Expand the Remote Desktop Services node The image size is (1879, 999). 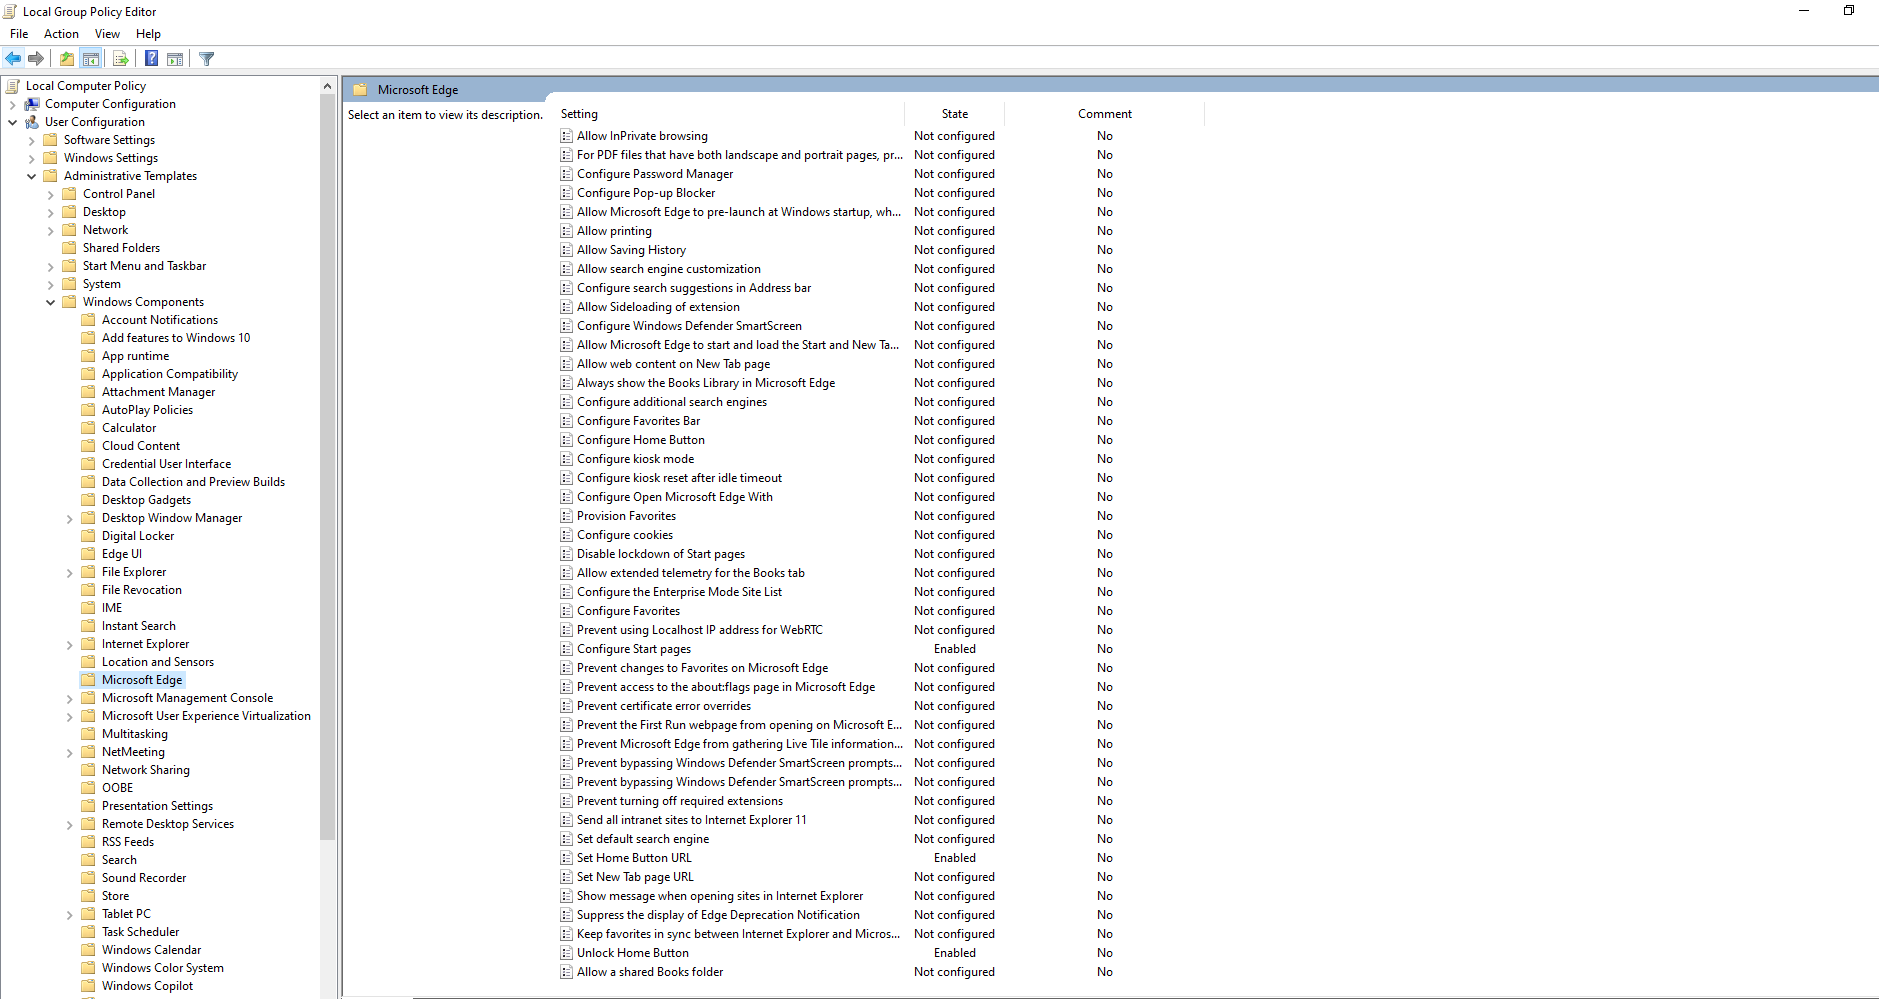pyautogui.click(x=69, y=824)
